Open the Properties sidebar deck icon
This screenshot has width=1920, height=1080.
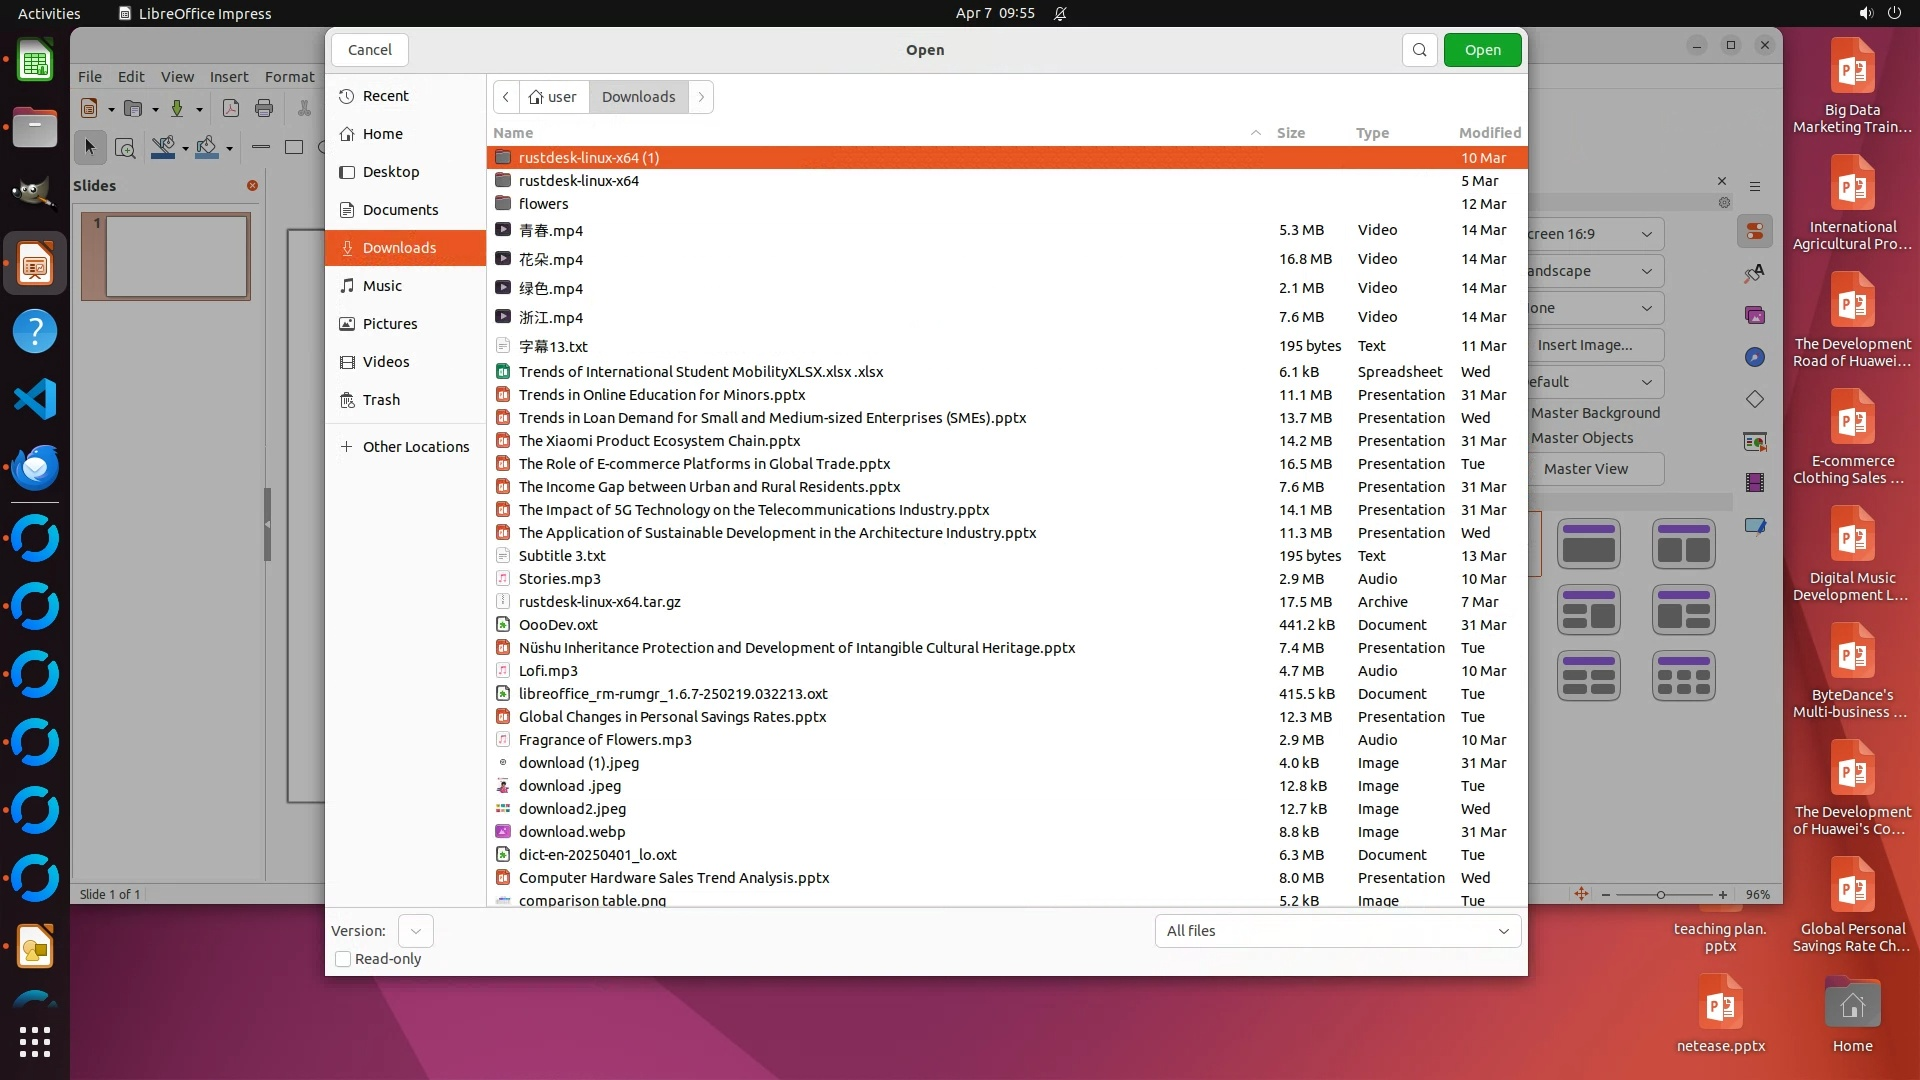point(1755,232)
